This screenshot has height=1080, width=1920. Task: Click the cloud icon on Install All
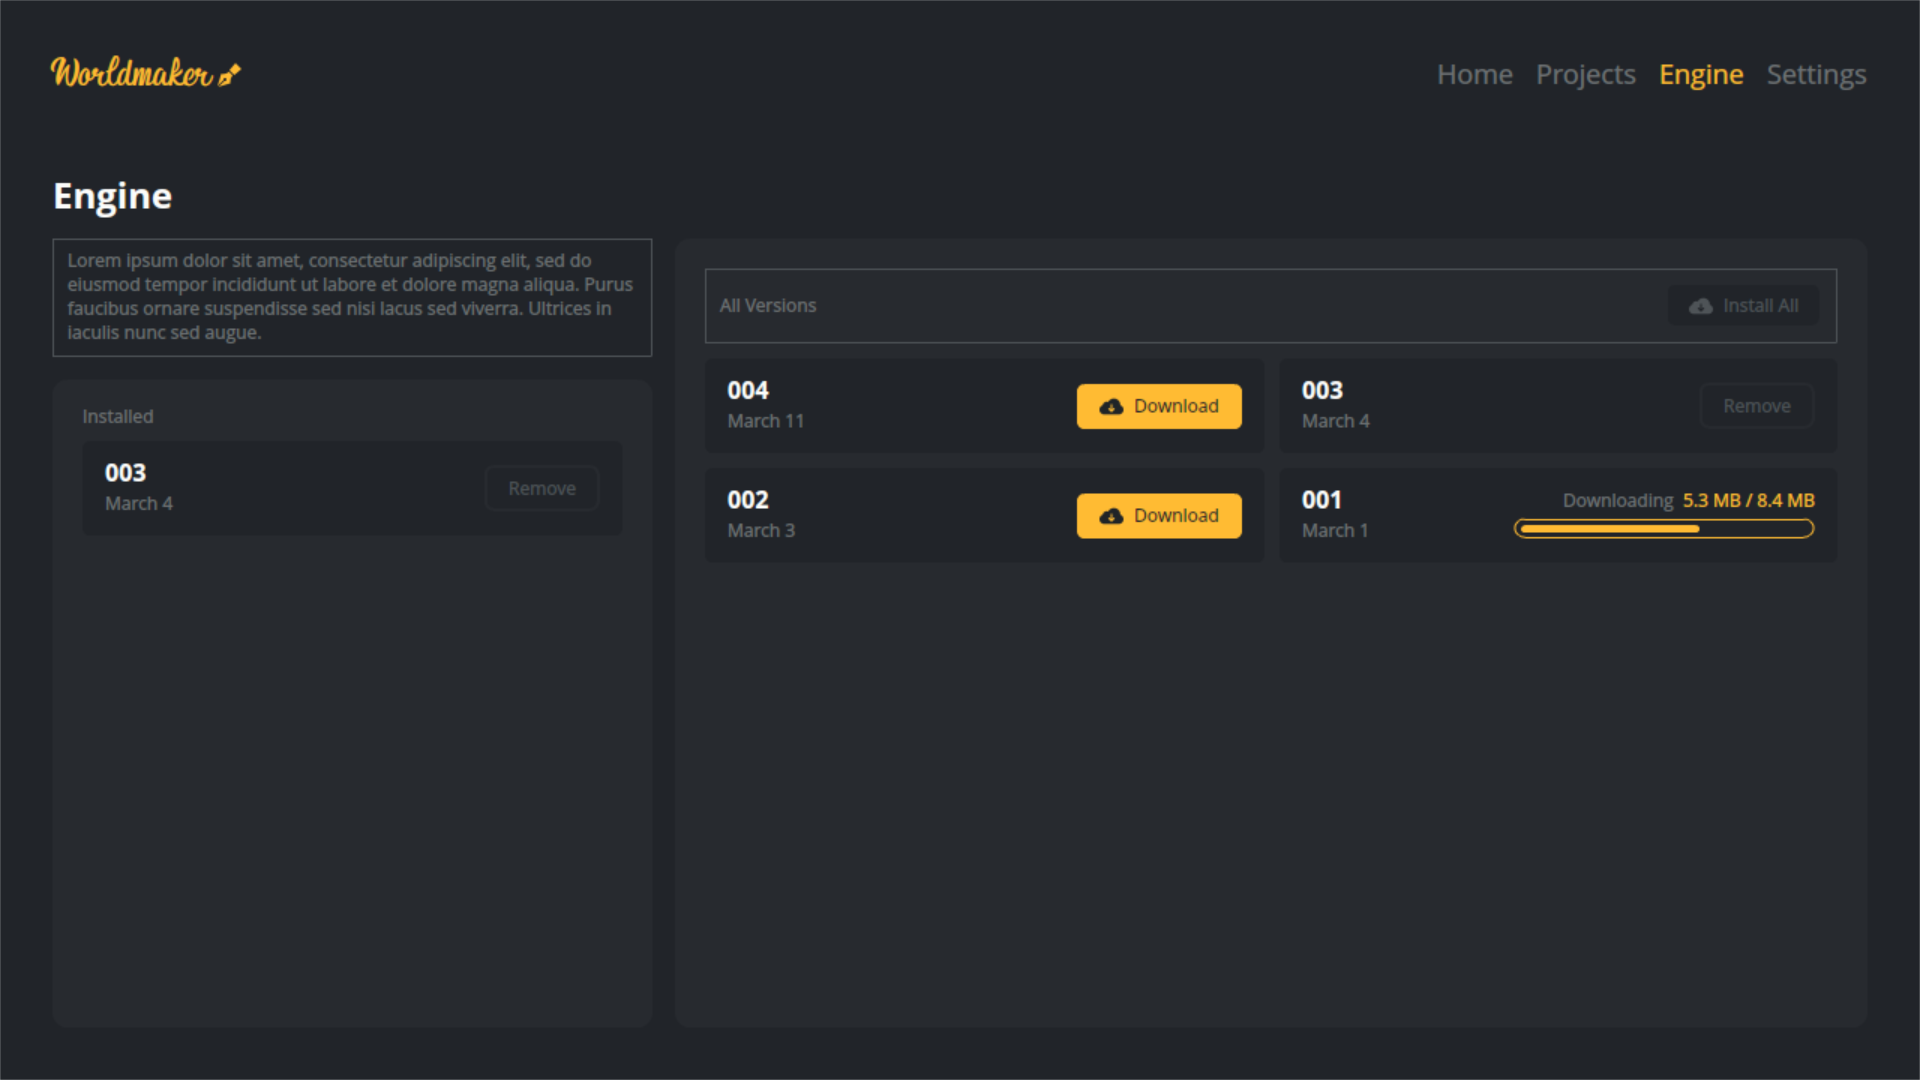coord(1700,306)
